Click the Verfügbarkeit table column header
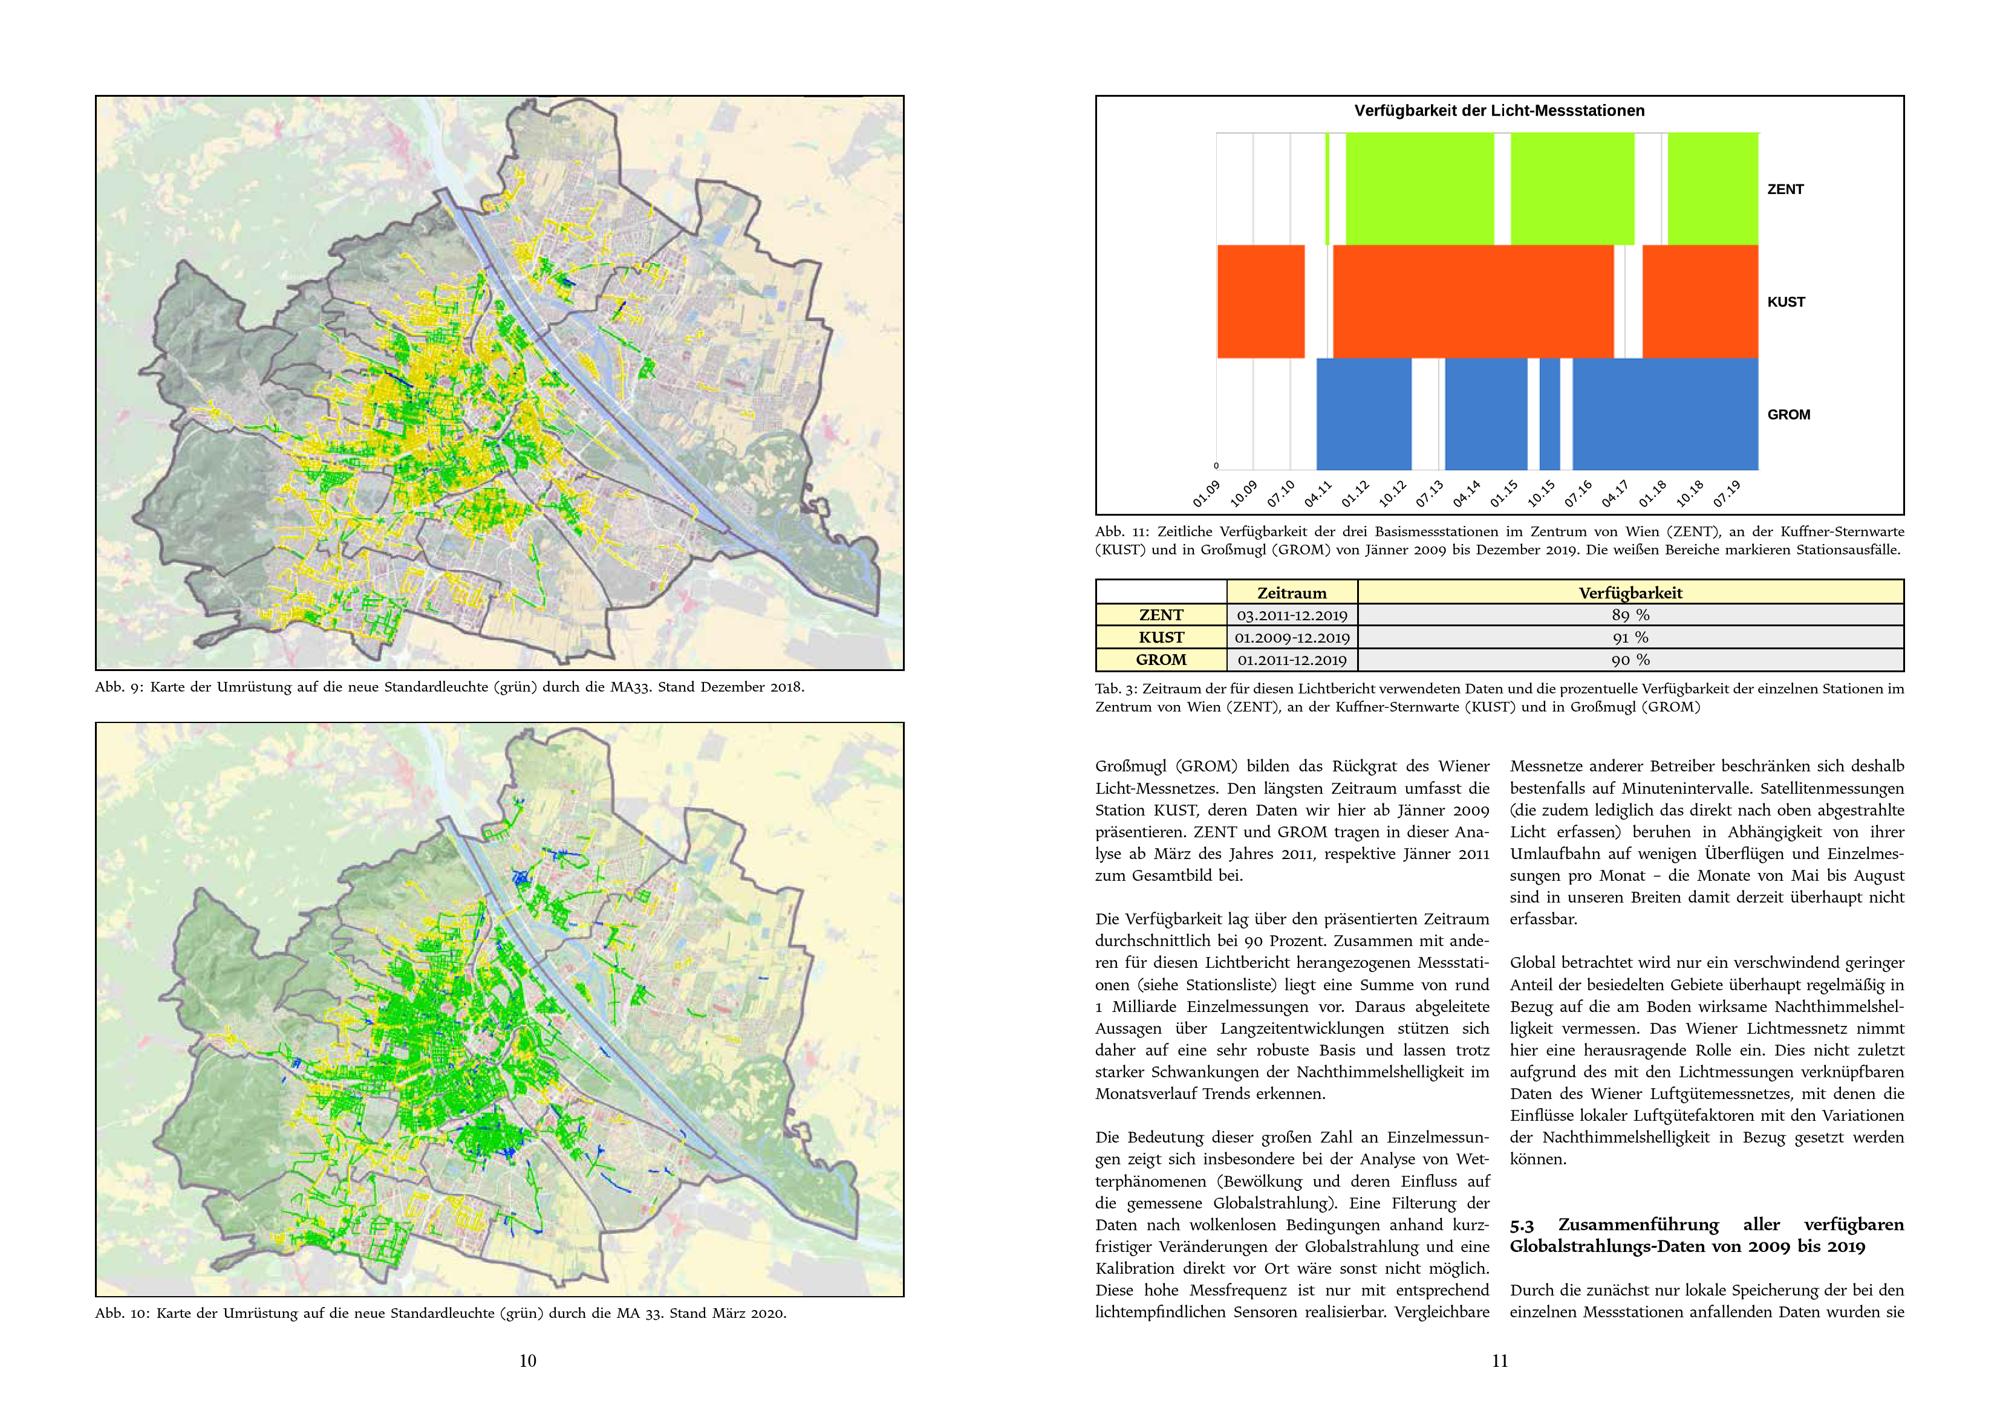The height and width of the screenshot is (1414, 2000). pos(1630,593)
